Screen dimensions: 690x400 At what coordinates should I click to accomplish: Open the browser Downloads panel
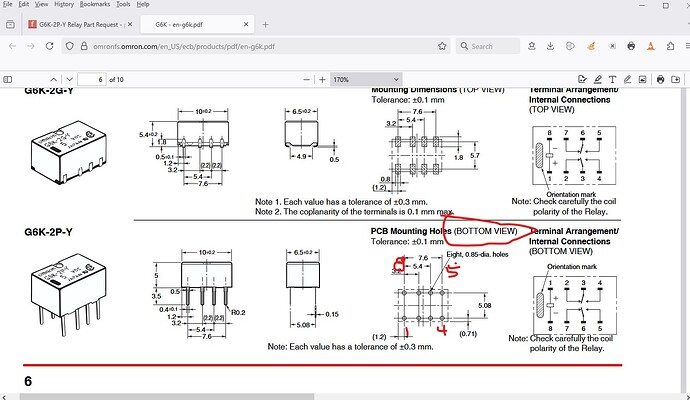(550, 46)
